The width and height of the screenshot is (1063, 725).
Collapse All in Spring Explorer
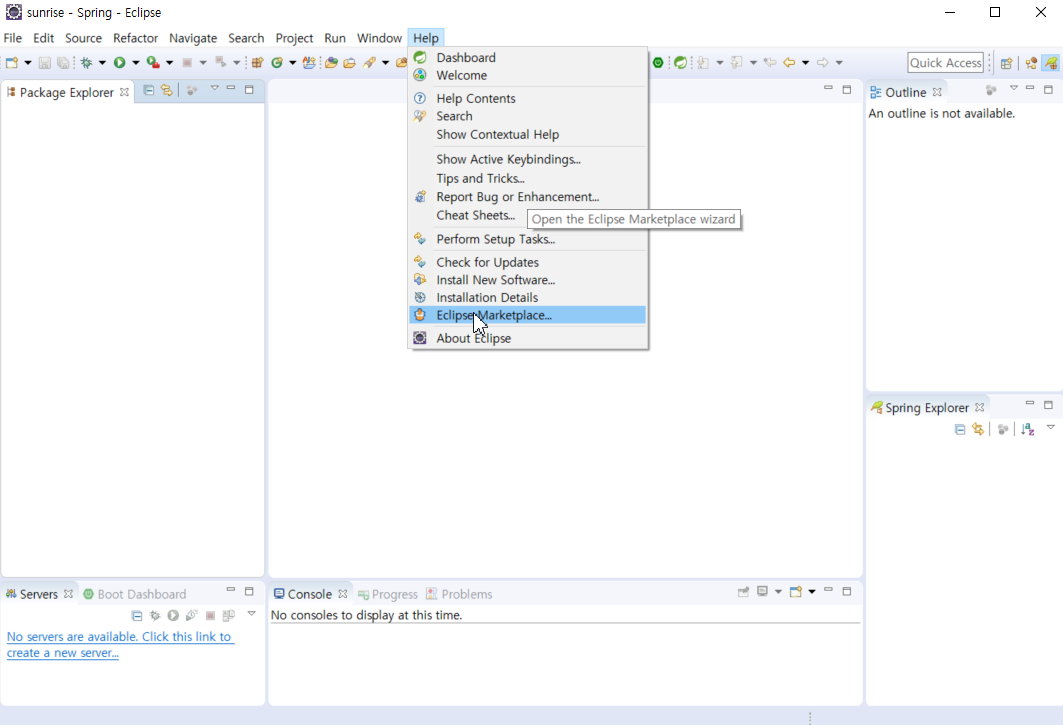(959, 429)
